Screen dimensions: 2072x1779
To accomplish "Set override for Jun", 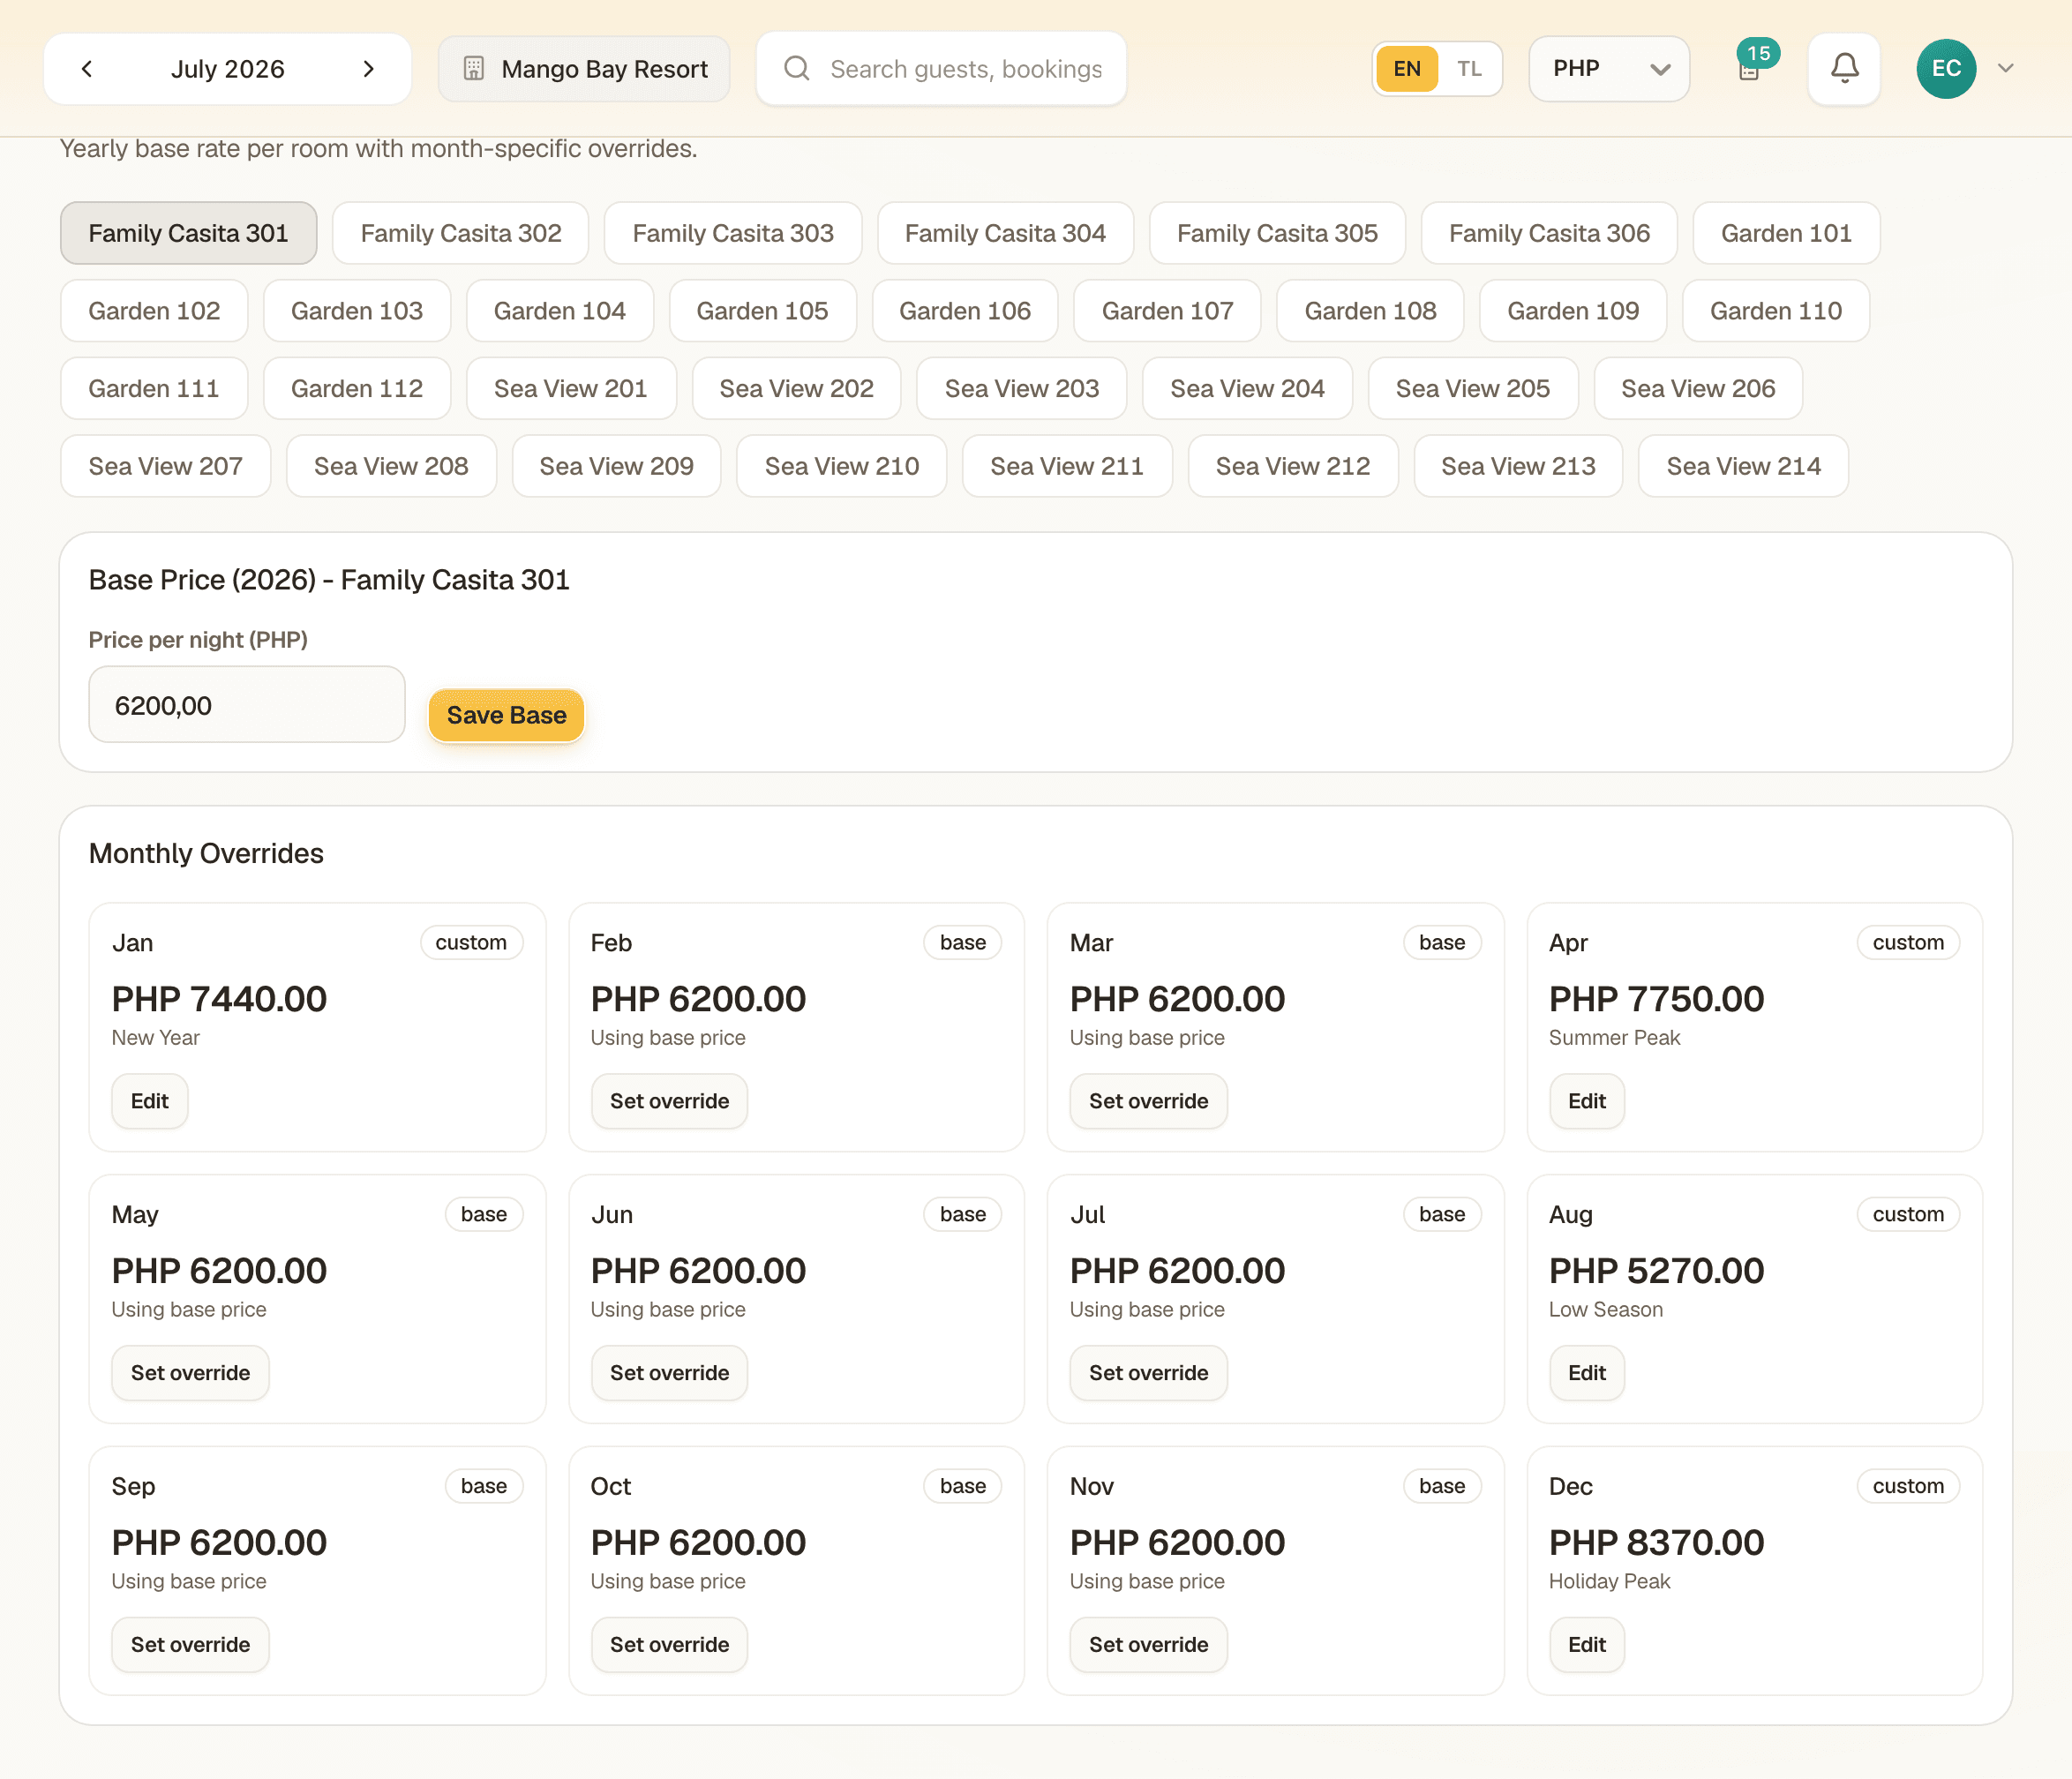I will click(x=669, y=1374).
